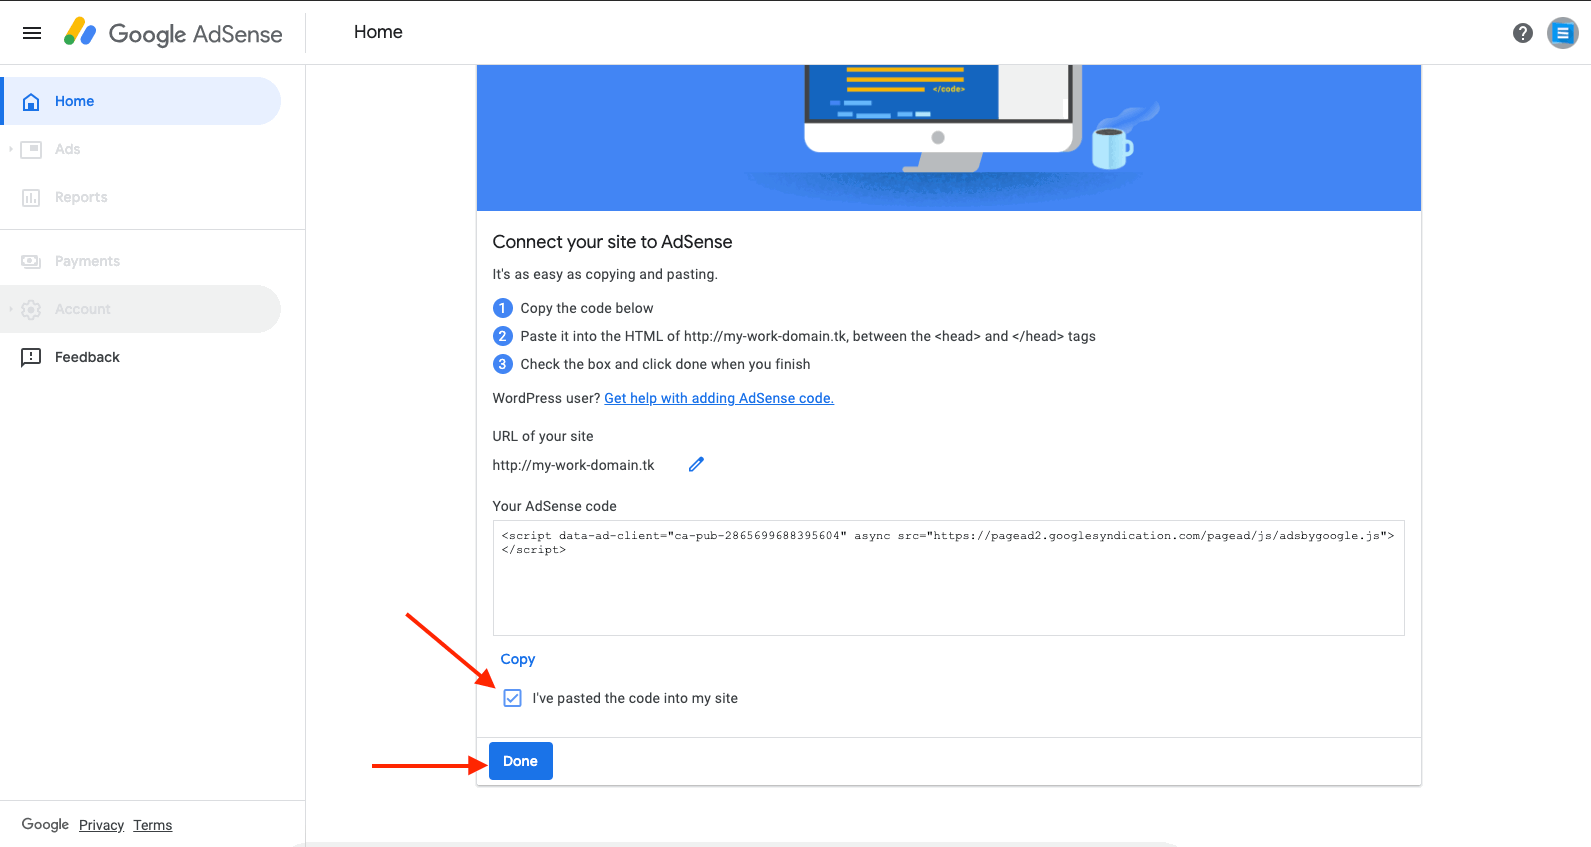Open 'Get help with adding AdSense code' link
1591x847 pixels.
coord(719,398)
